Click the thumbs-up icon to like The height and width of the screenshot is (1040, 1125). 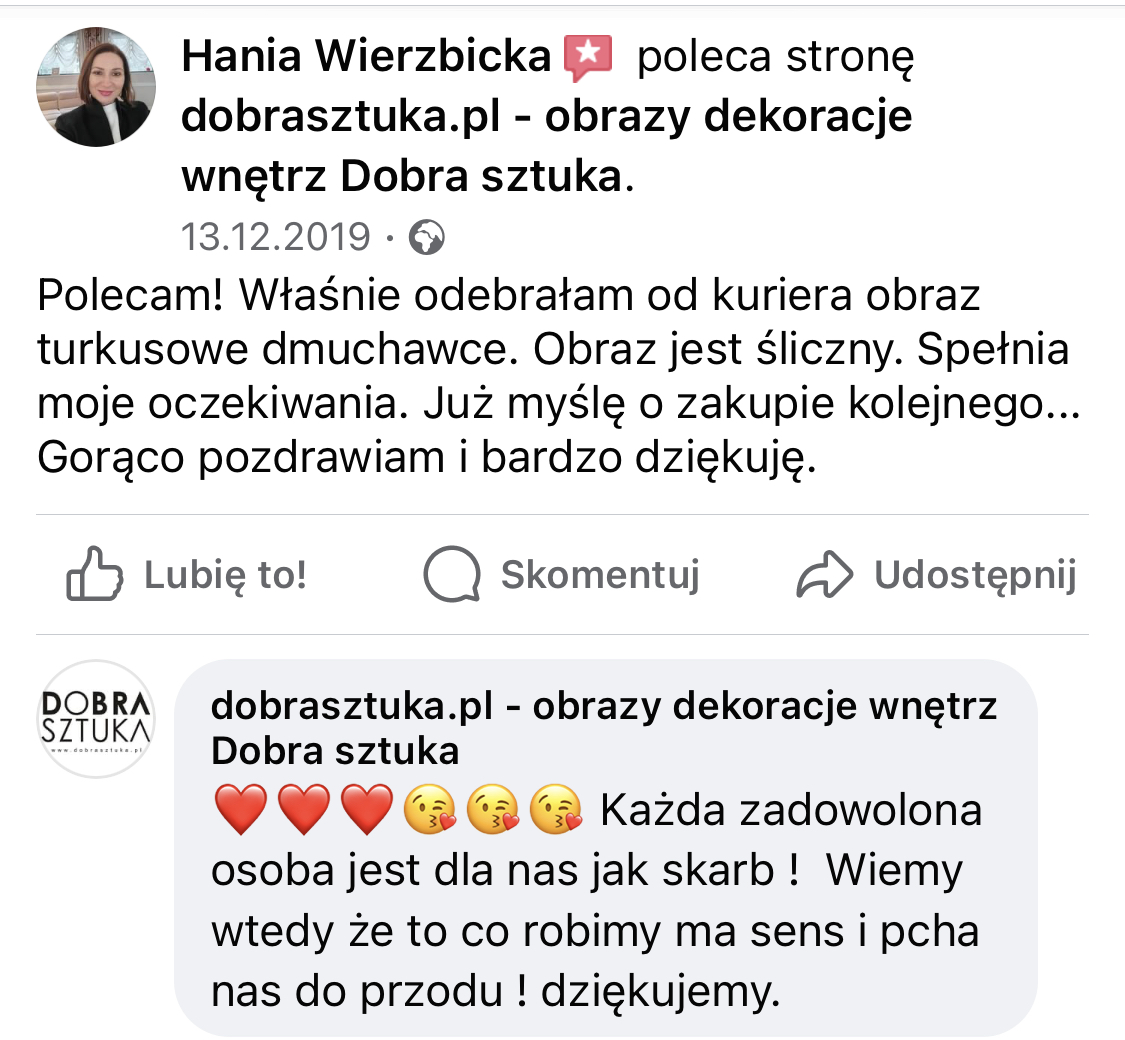click(x=96, y=575)
